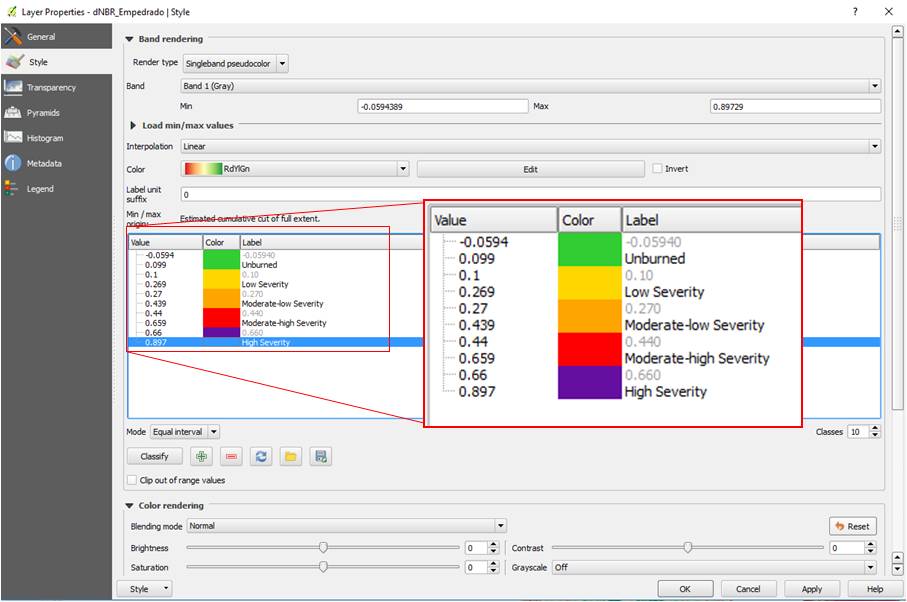Click the Brightness slider handle
907x602 pixels.
(x=323, y=548)
